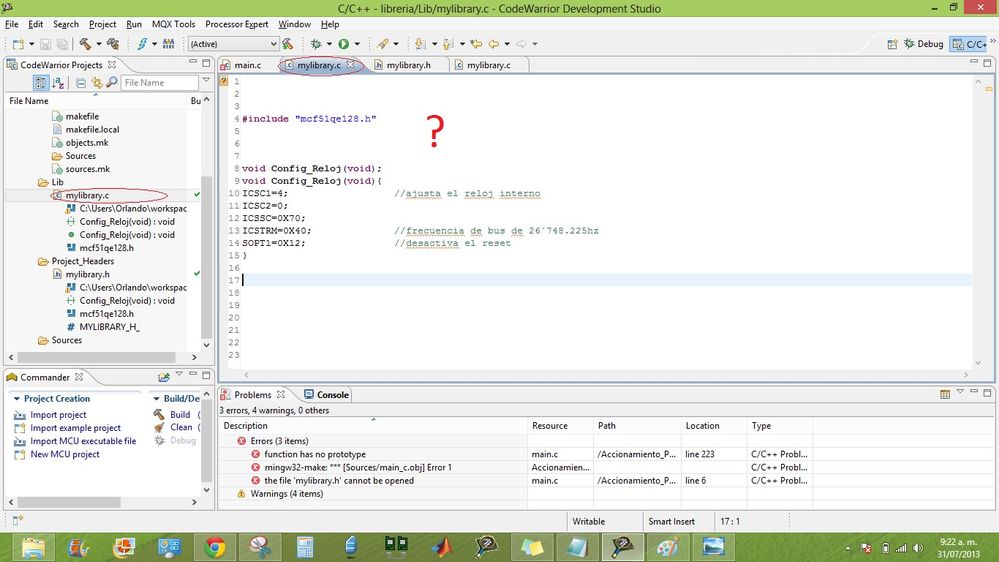The height and width of the screenshot is (562, 999).
Task: Click Build link in Commander
Action: (180, 415)
